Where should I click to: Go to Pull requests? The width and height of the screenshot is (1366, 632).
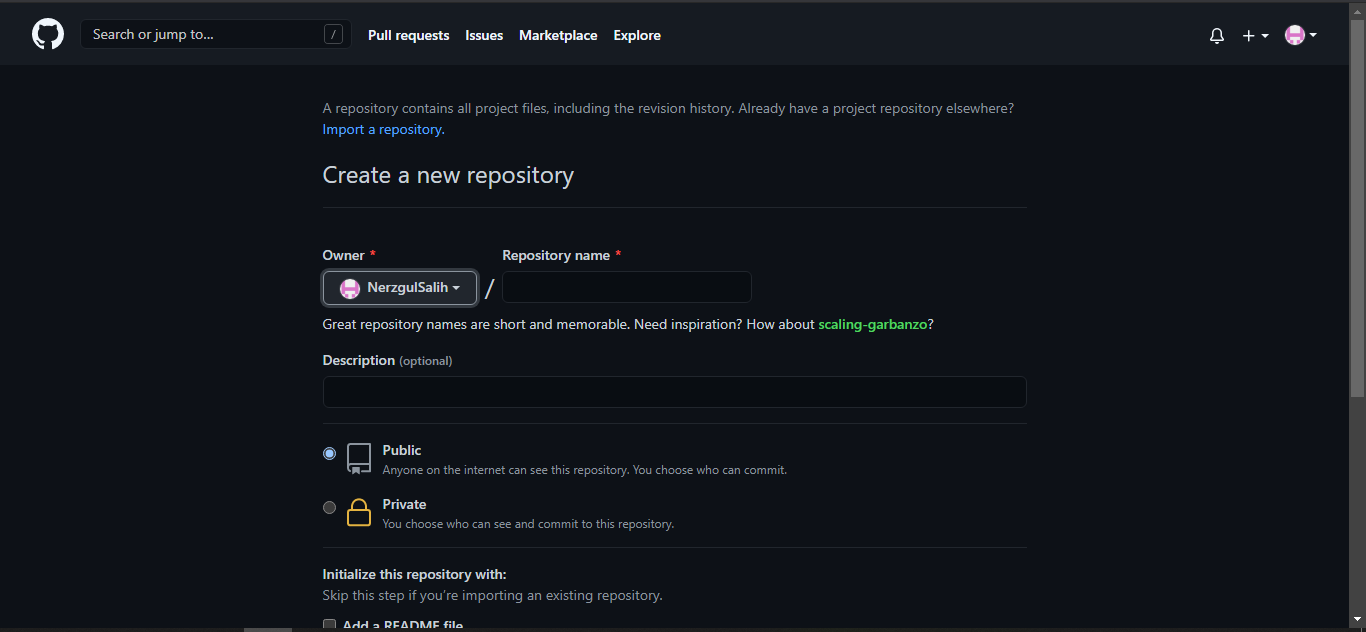409,35
